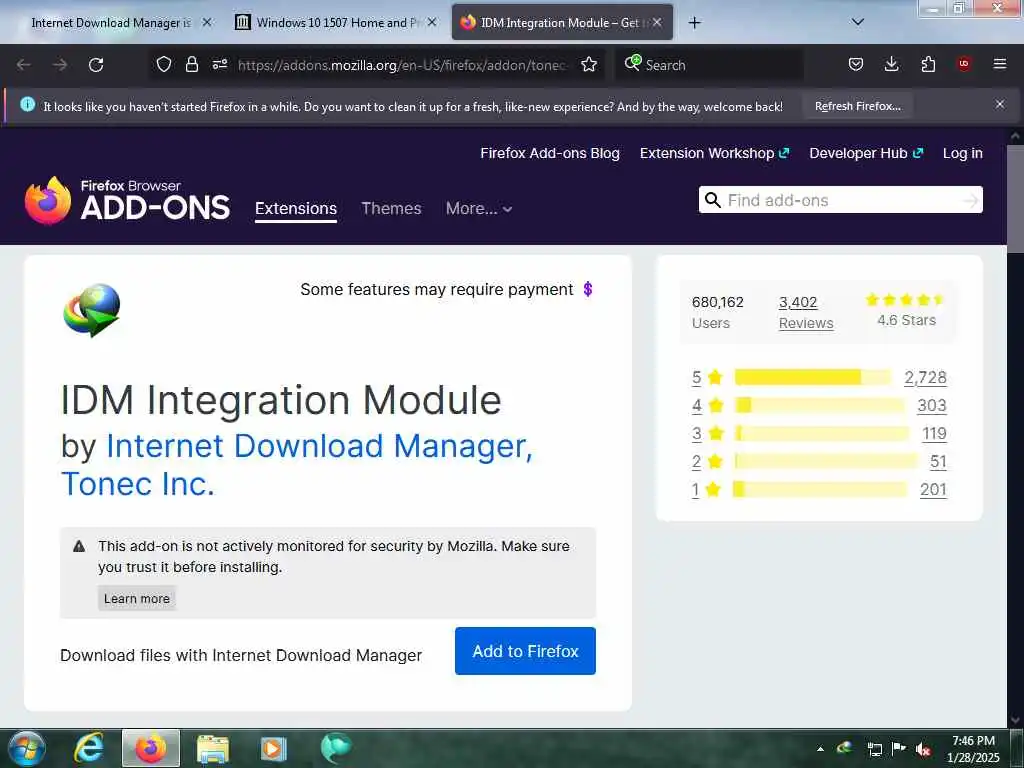
Task: Click the 3 star rating label
Action: tap(708, 433)
